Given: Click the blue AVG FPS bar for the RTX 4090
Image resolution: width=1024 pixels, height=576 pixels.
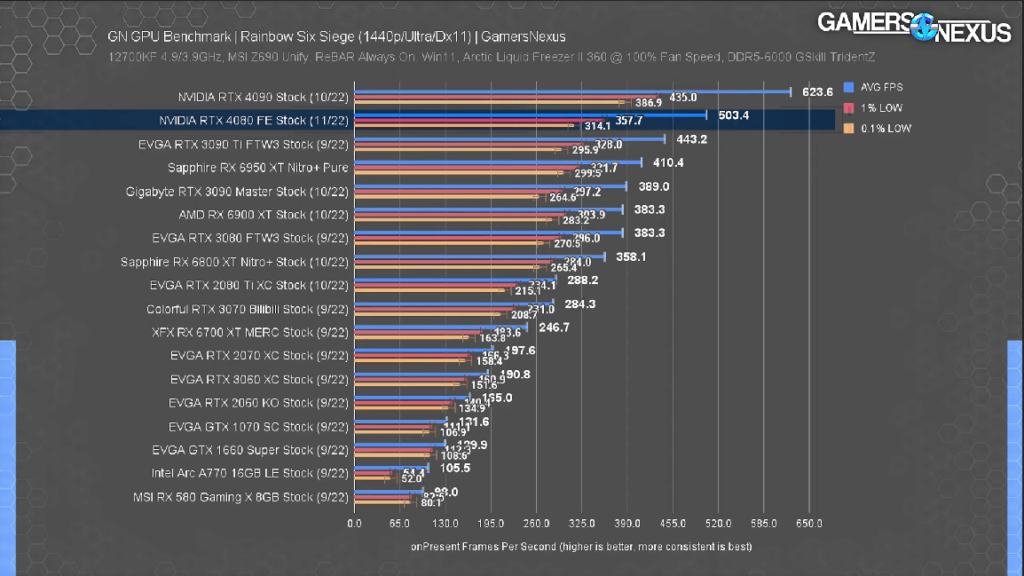Looking at the screenshot, I should pyautogui.click(x=573, y=91).
